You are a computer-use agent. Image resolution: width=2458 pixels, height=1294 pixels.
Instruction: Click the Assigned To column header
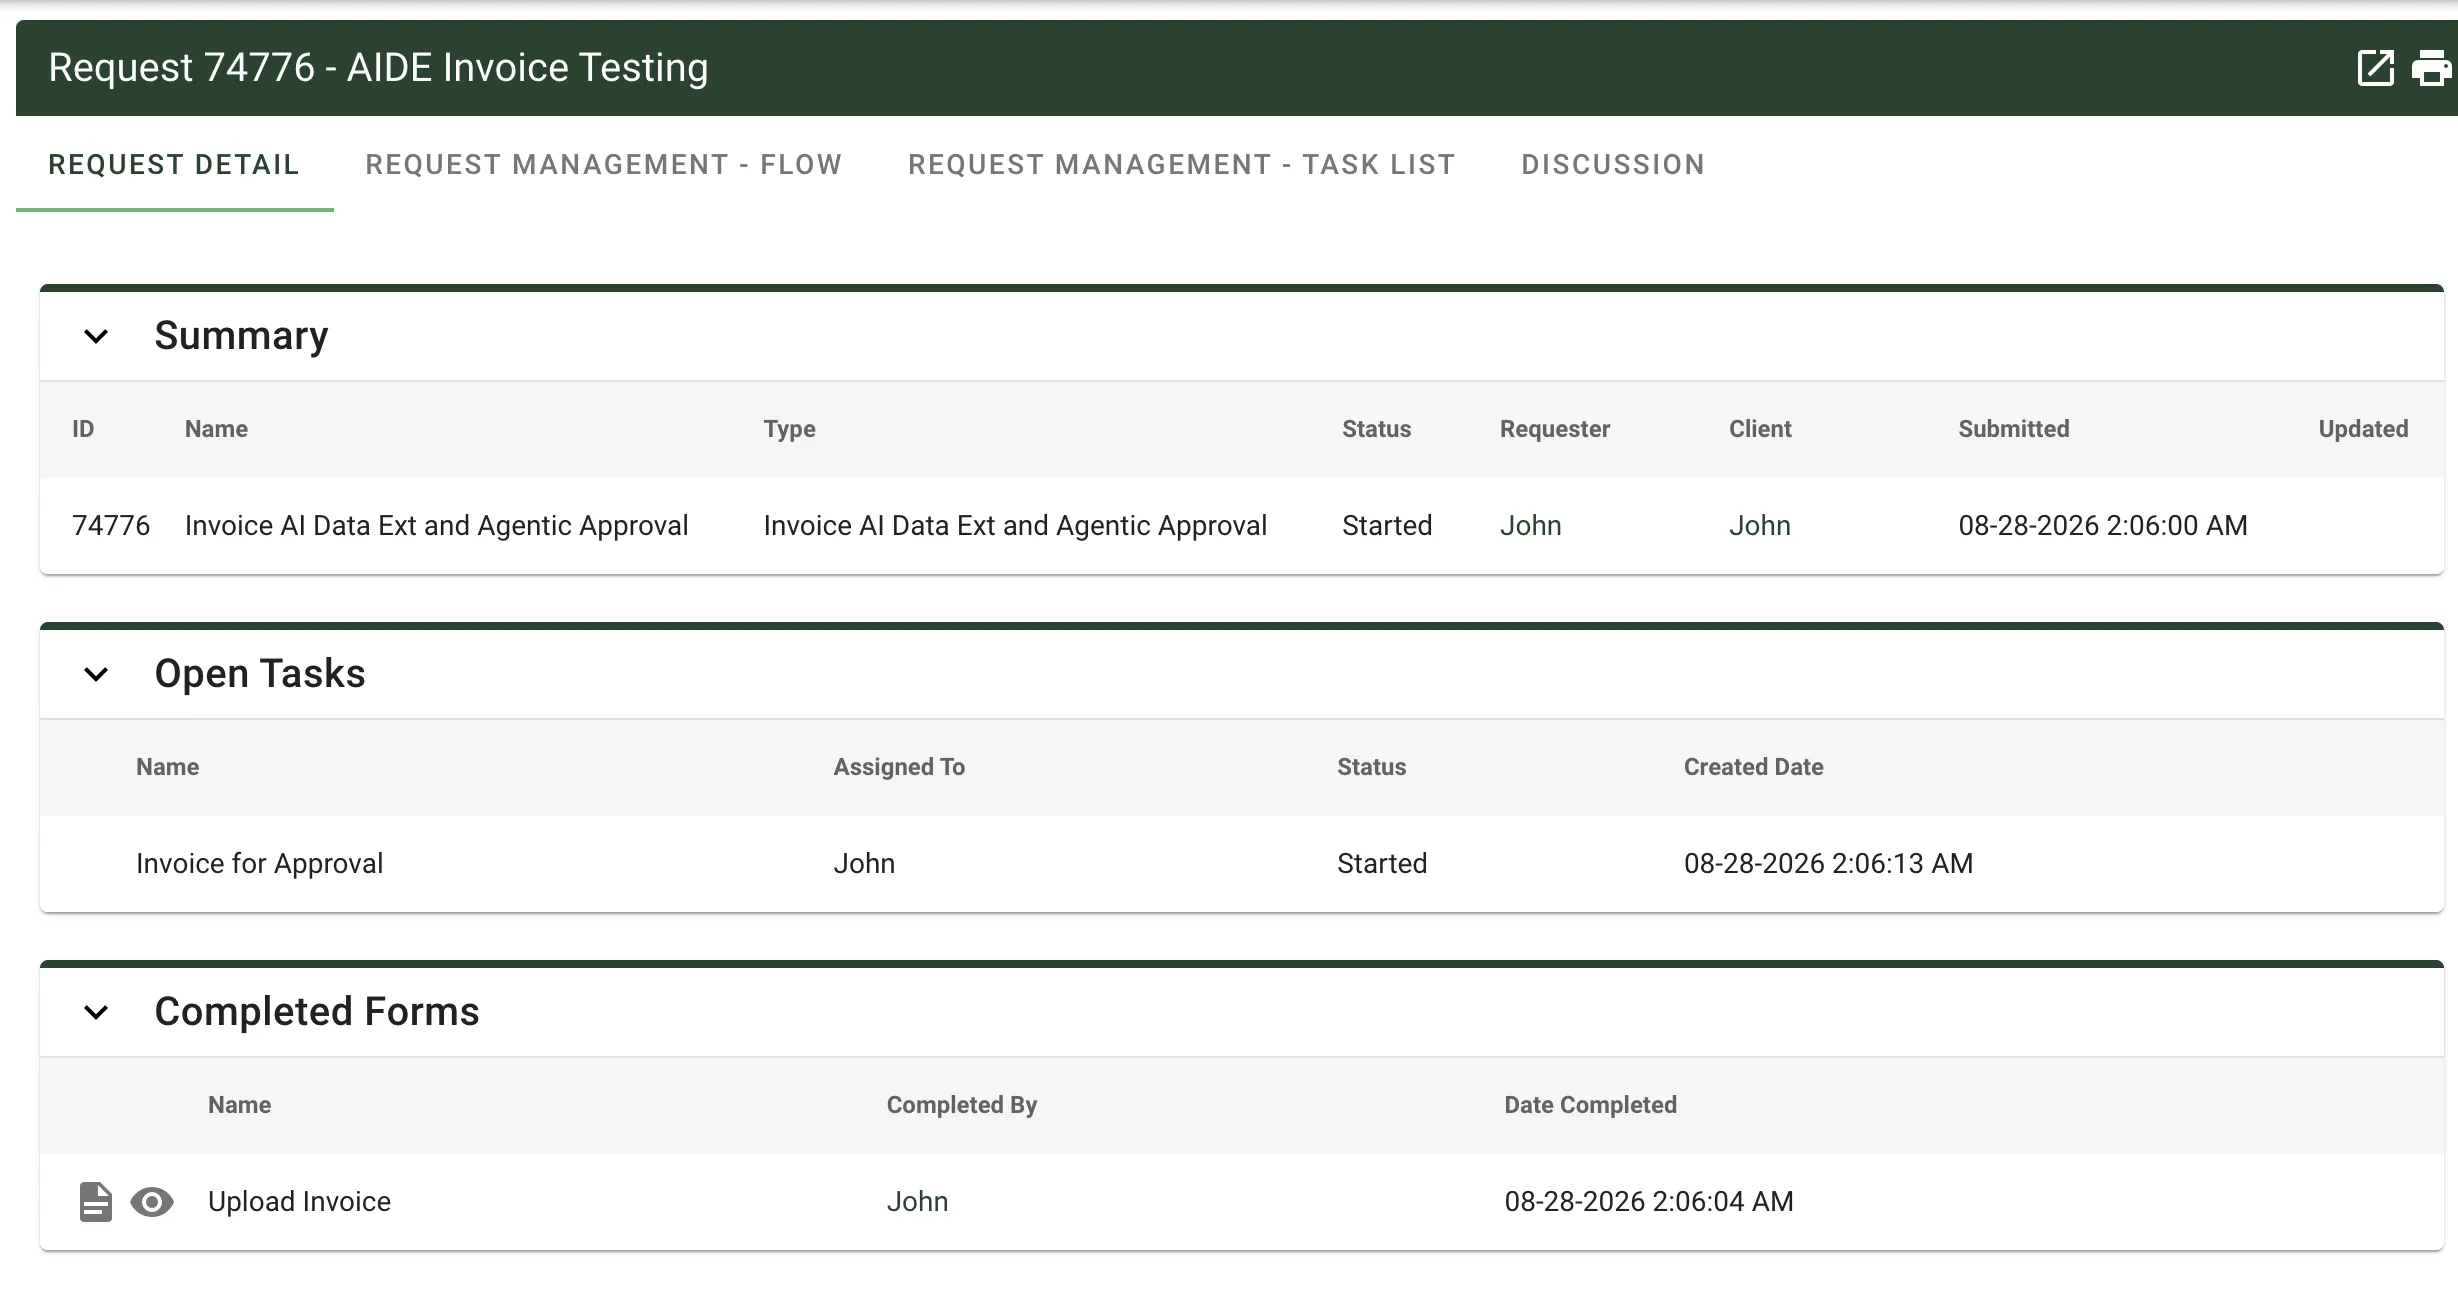[x=899, y=767]
